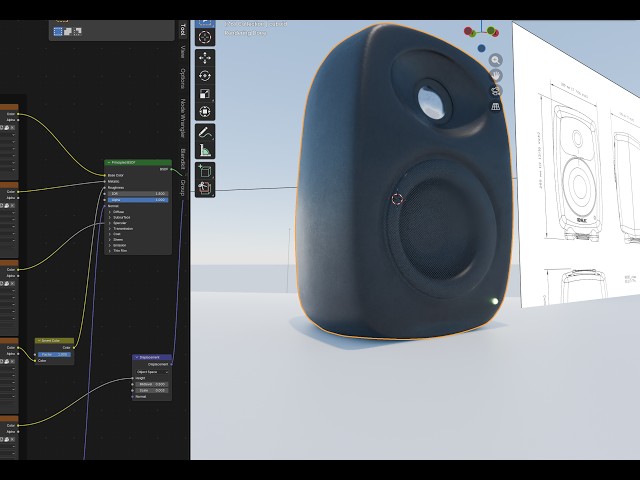Click the BSDF output socket
Image resolution: width=640 pixels, height=480 pixels.
click(x=171, y=169)
